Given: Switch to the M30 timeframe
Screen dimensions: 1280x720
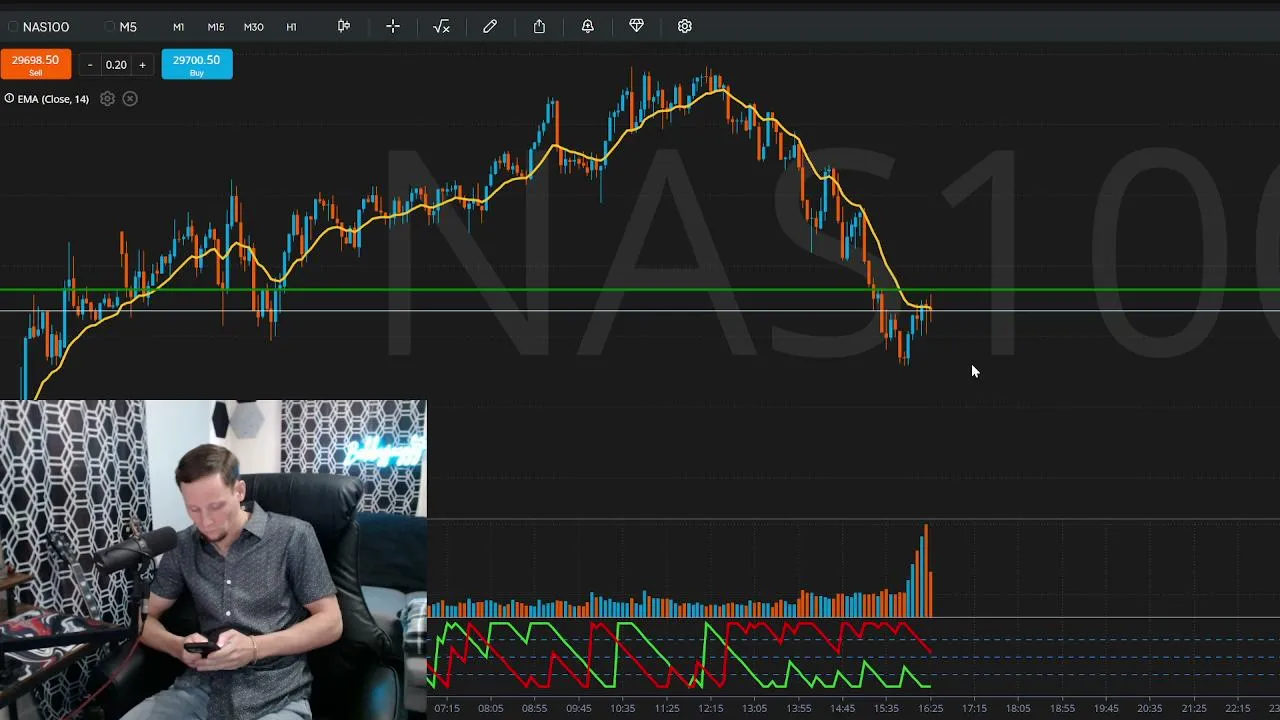Looking at the screenshot, I should [x=254, y=27].
